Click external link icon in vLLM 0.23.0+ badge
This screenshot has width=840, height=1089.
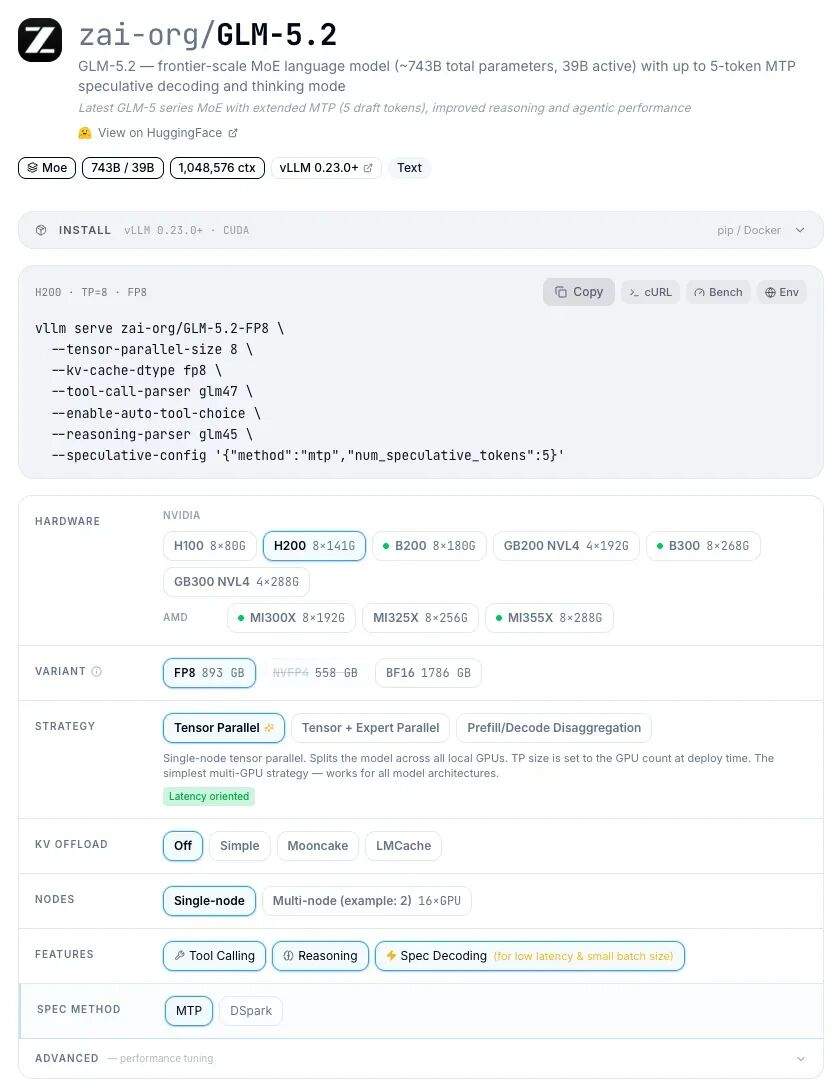tap(368, 167)
